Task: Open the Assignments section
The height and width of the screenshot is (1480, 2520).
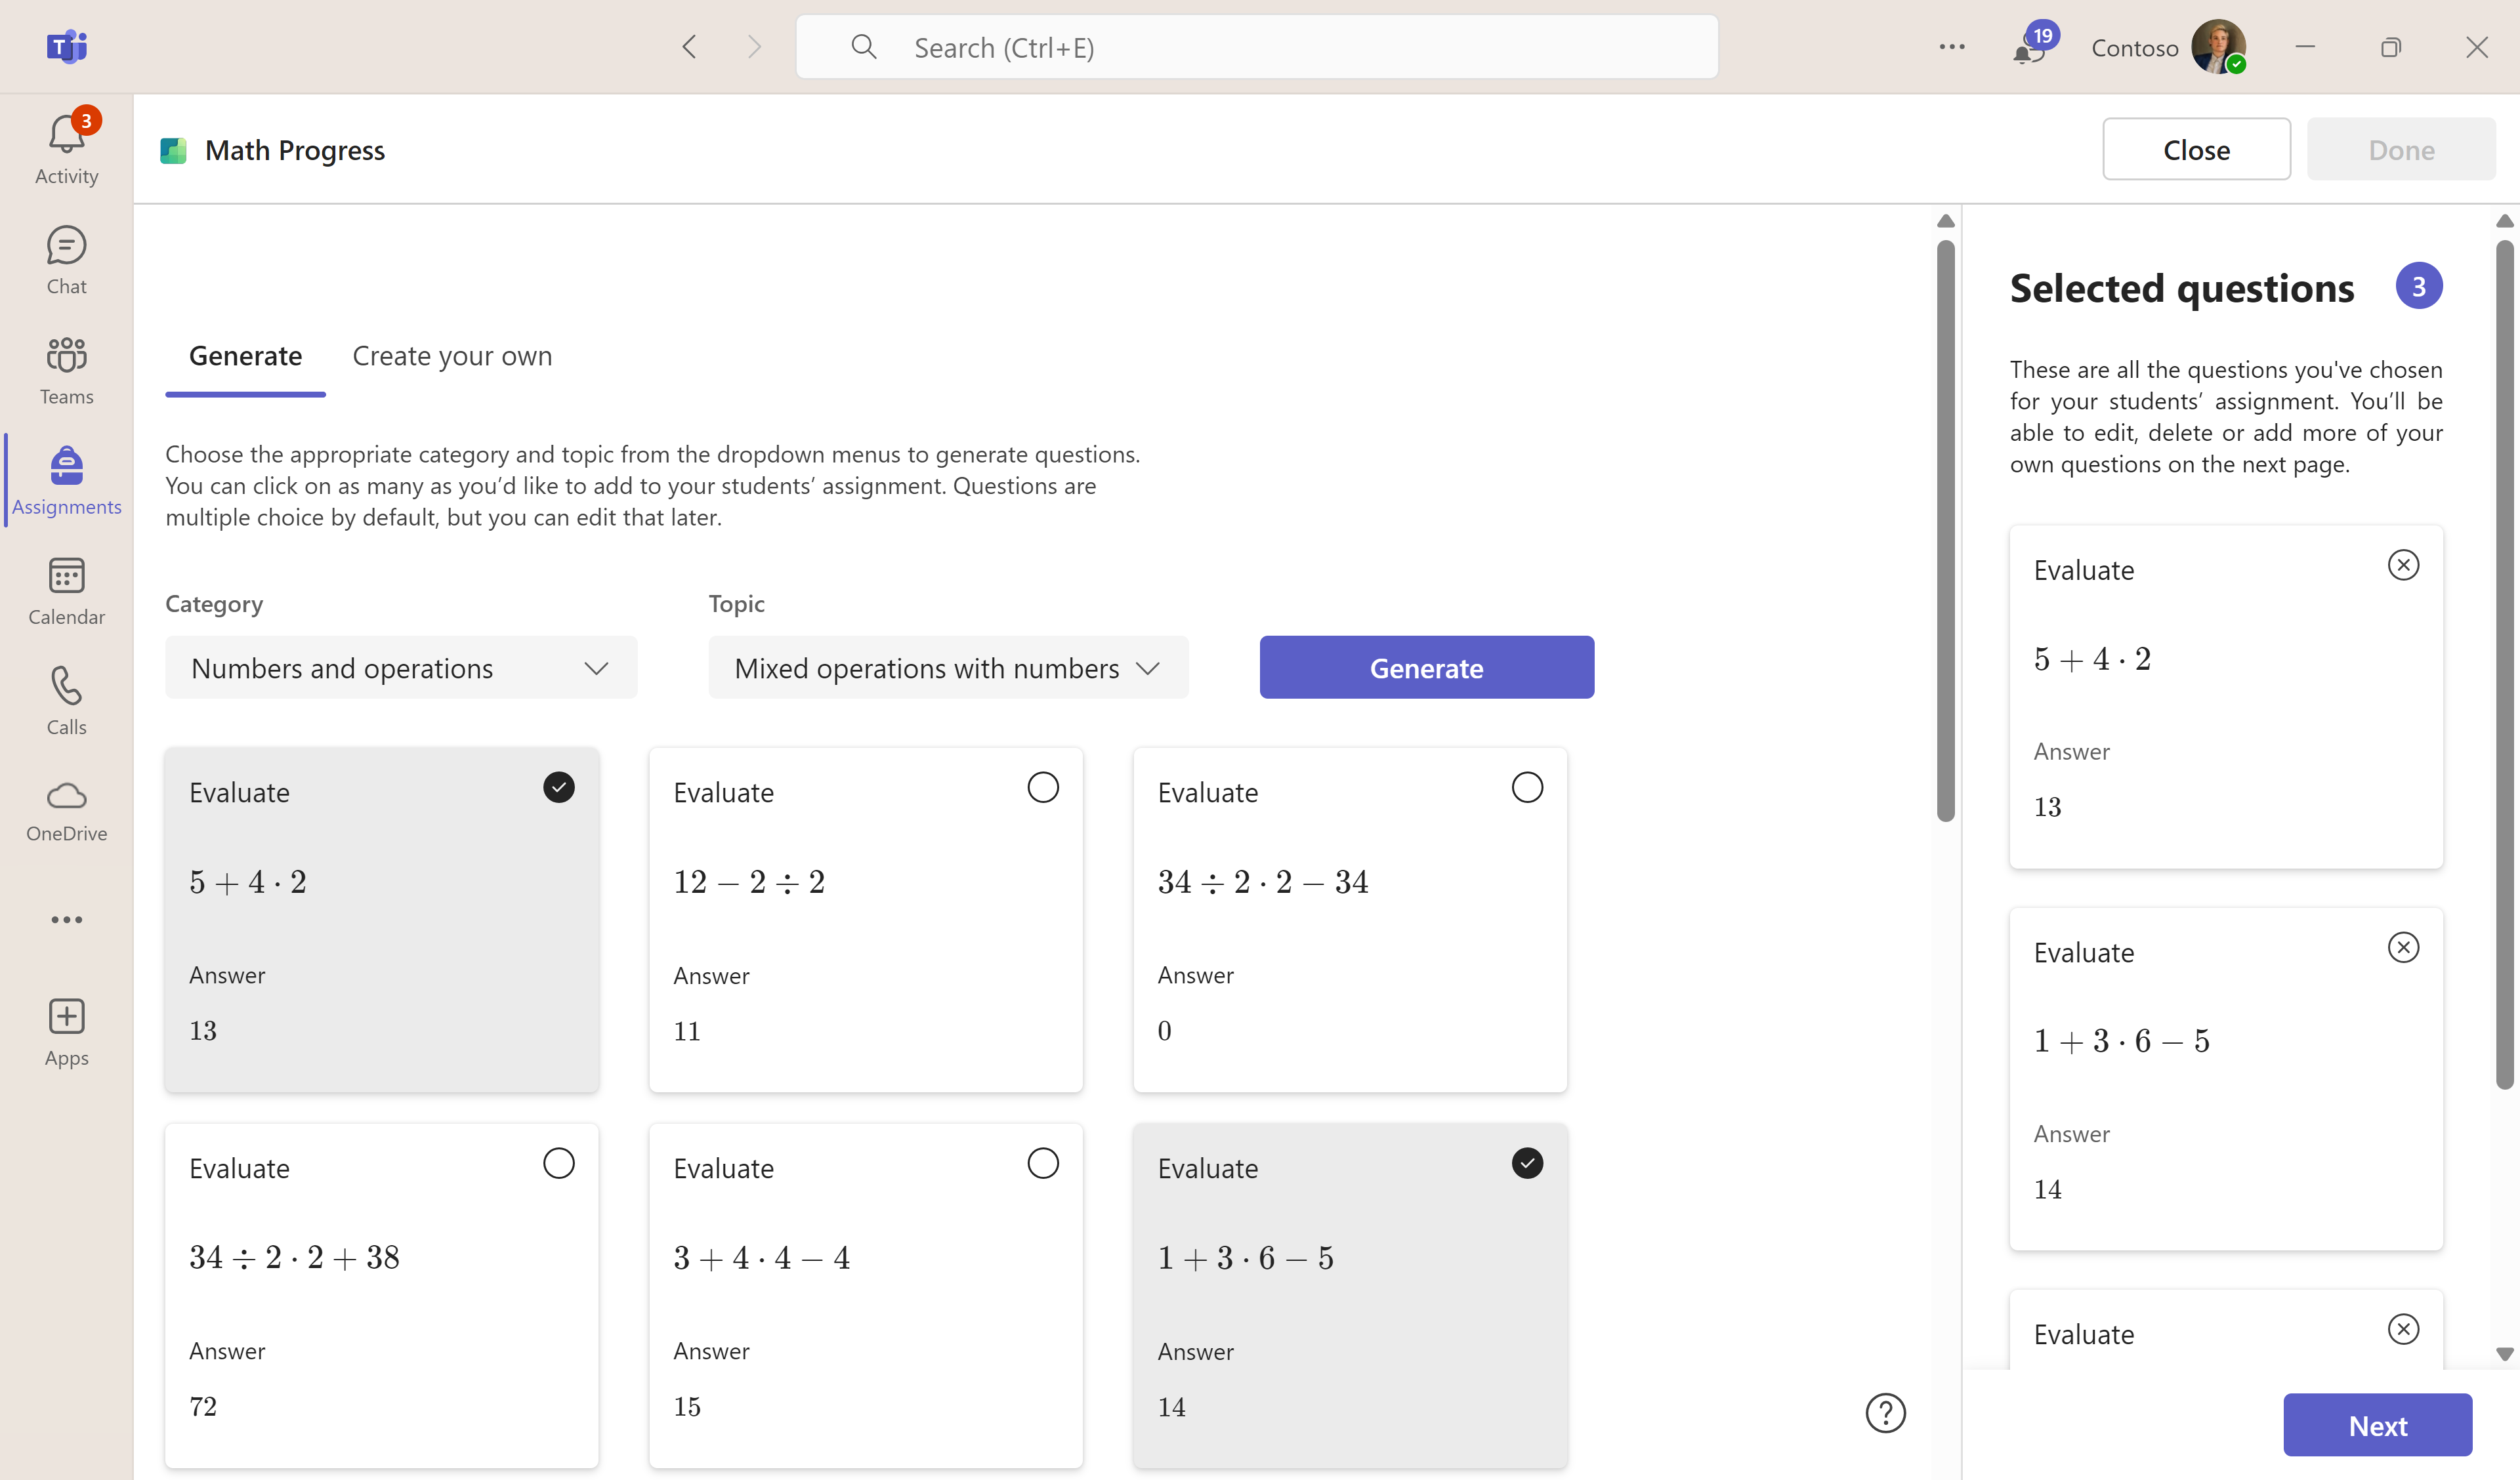Action: (x=66, y=480)
